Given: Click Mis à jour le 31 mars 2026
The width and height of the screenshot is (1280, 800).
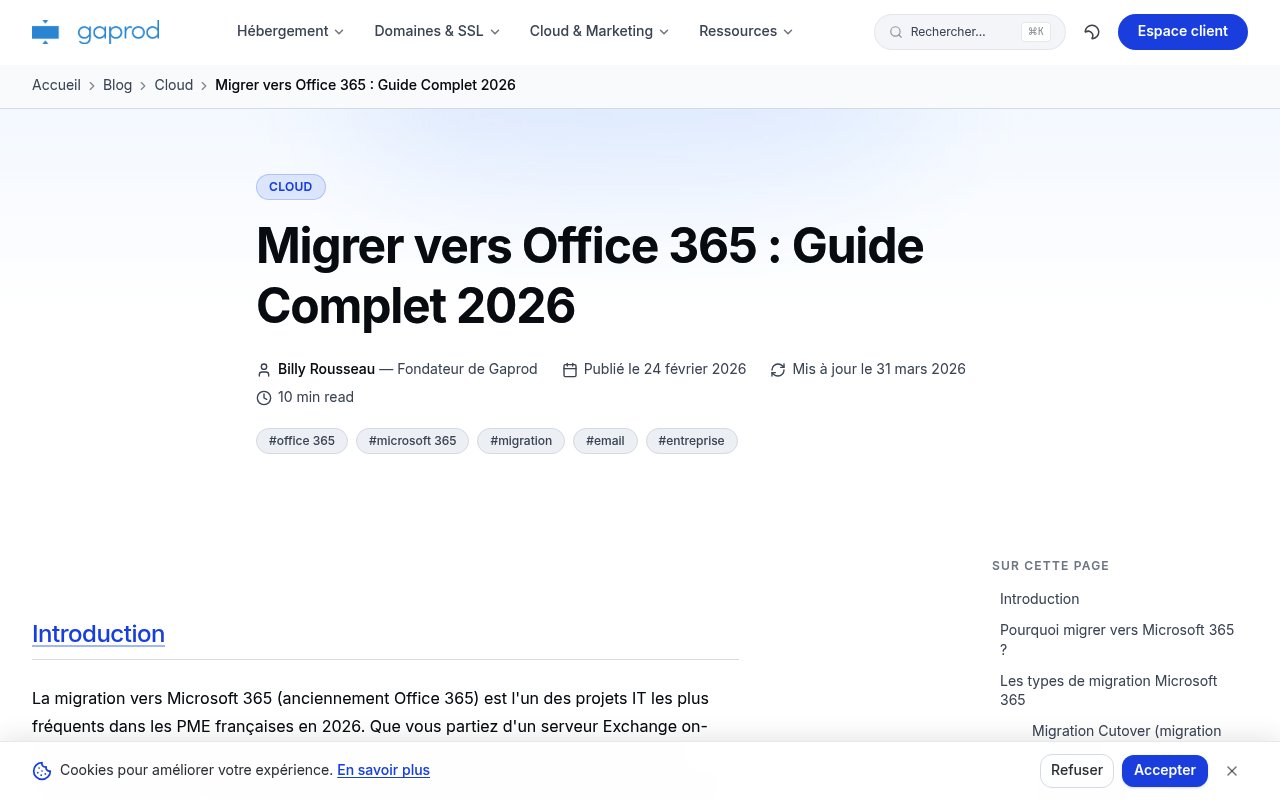Looking at the screenshot, I should (x=879, y=369).
